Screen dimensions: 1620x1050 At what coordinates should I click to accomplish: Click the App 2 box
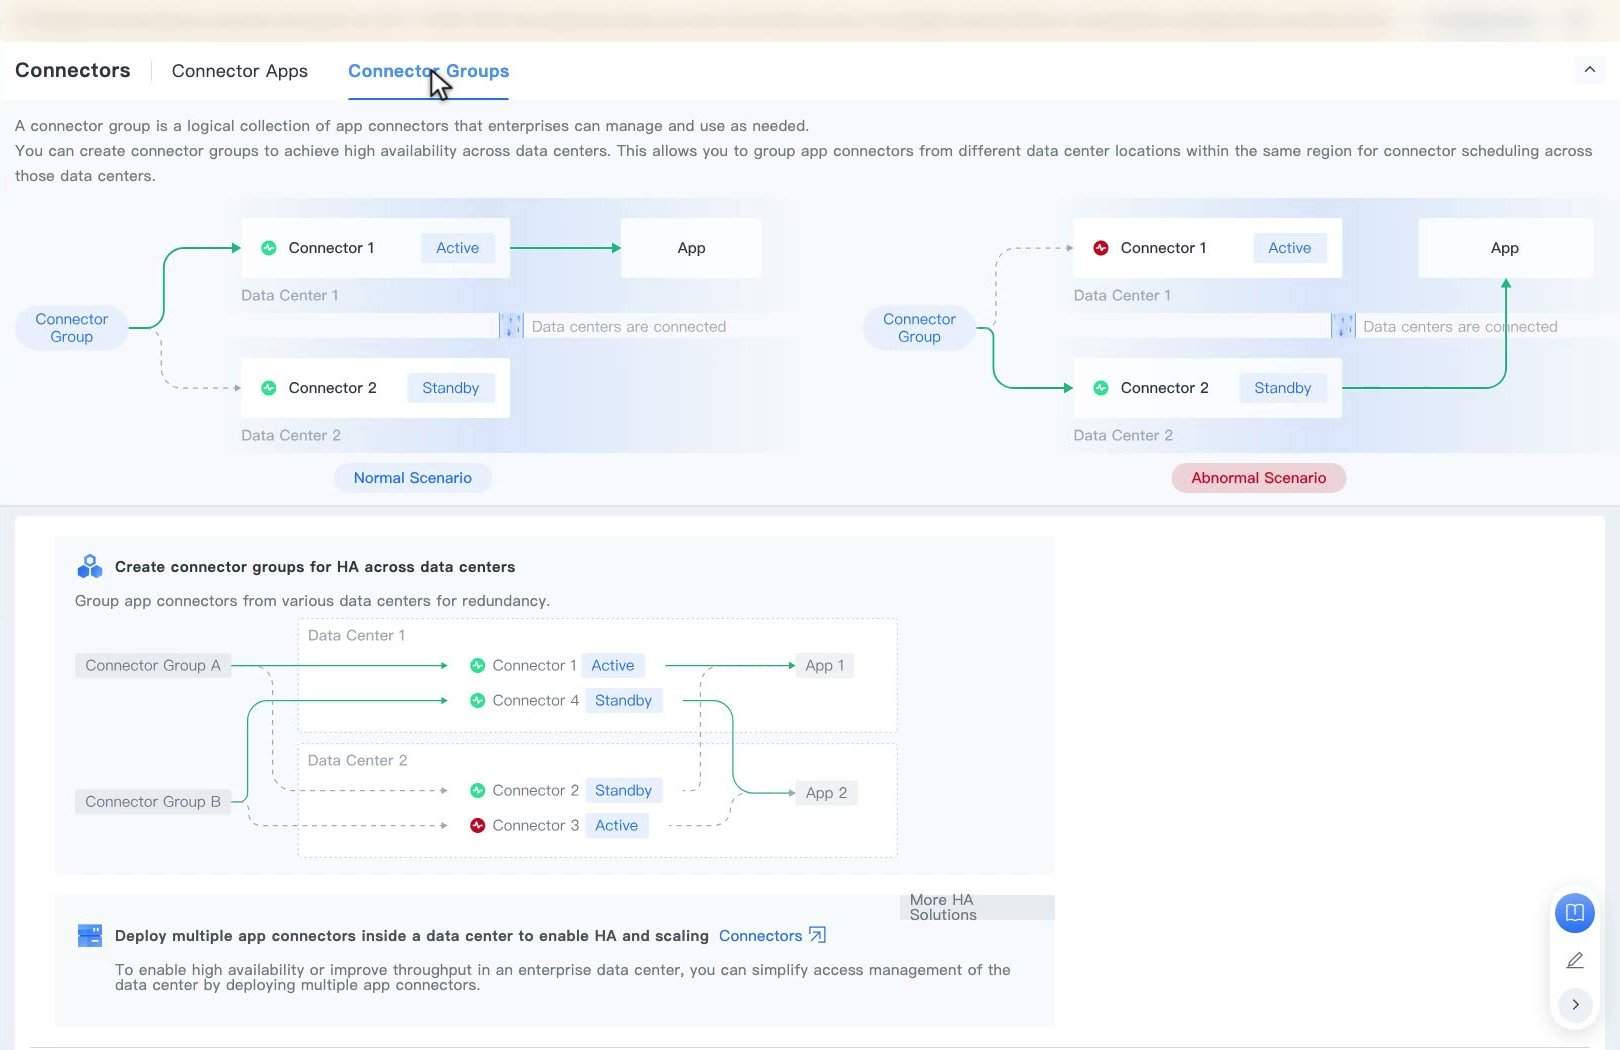(x=827, y=793)
